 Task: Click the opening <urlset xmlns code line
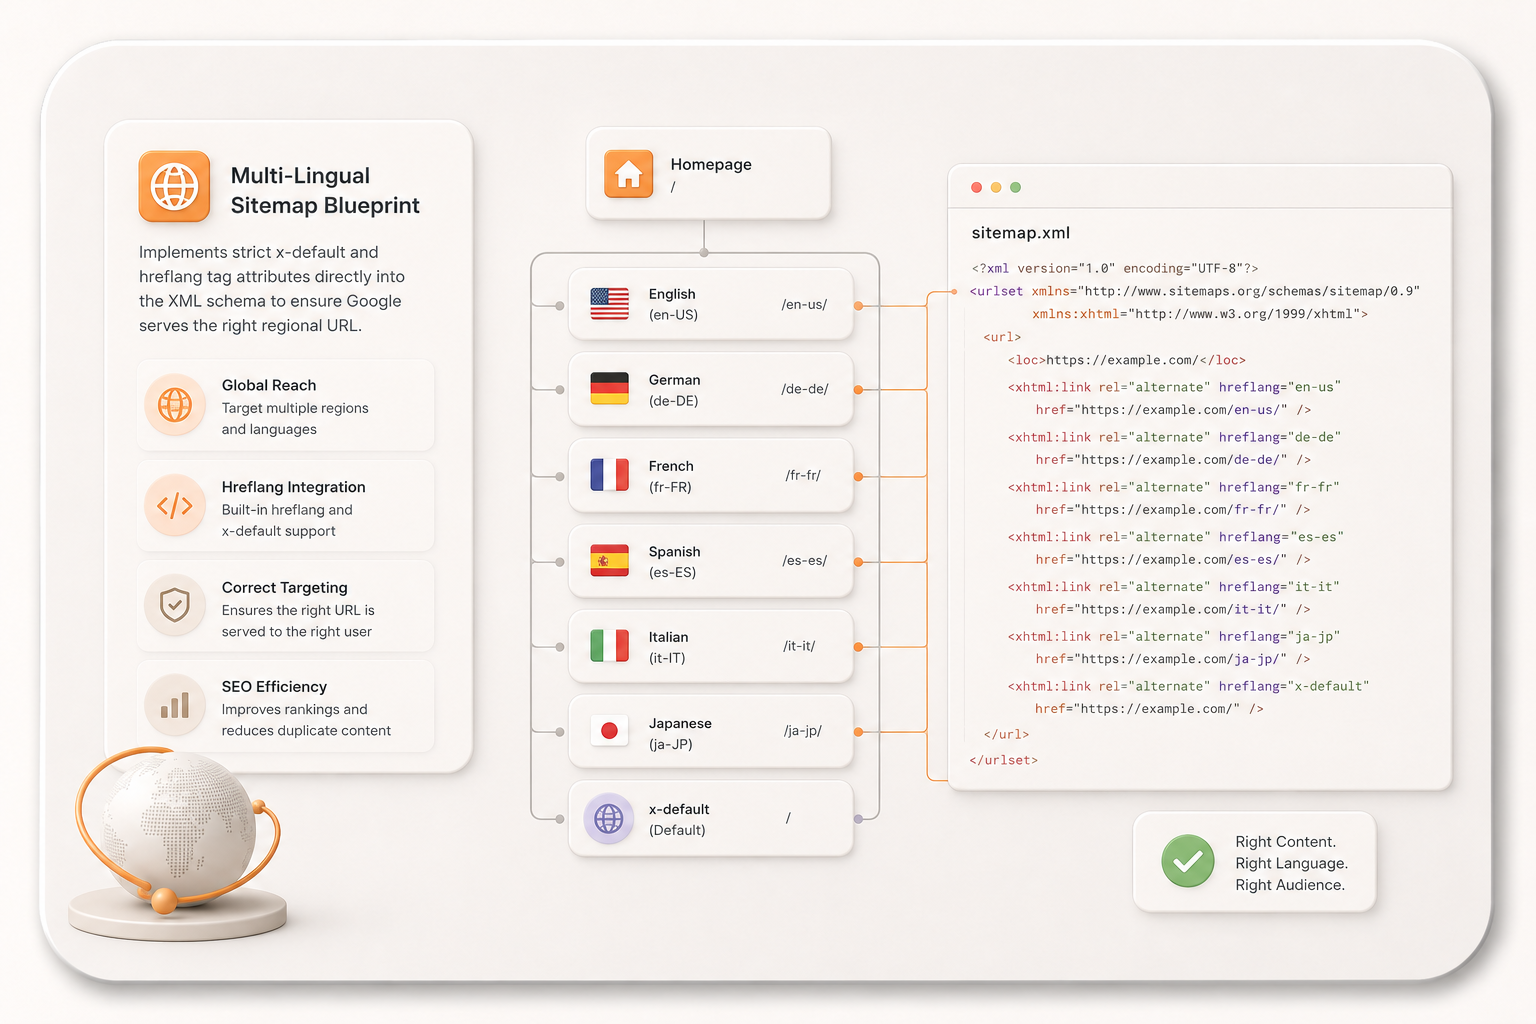click(x=1195, y=291)
